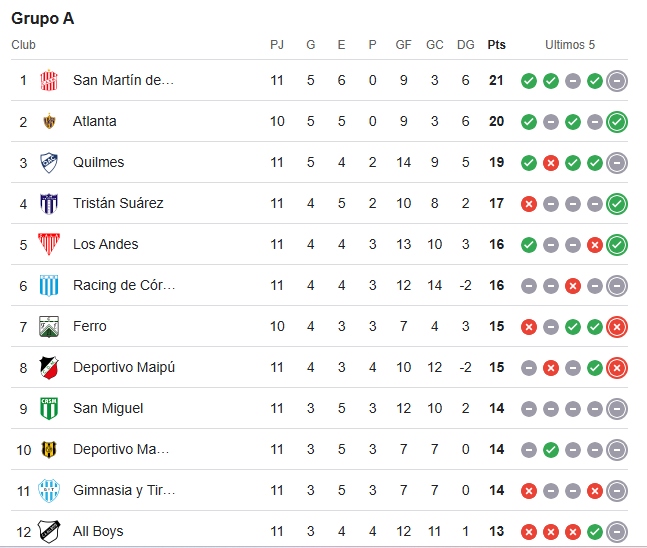
Task: Click the San Martín club crest
Action: 49,80
